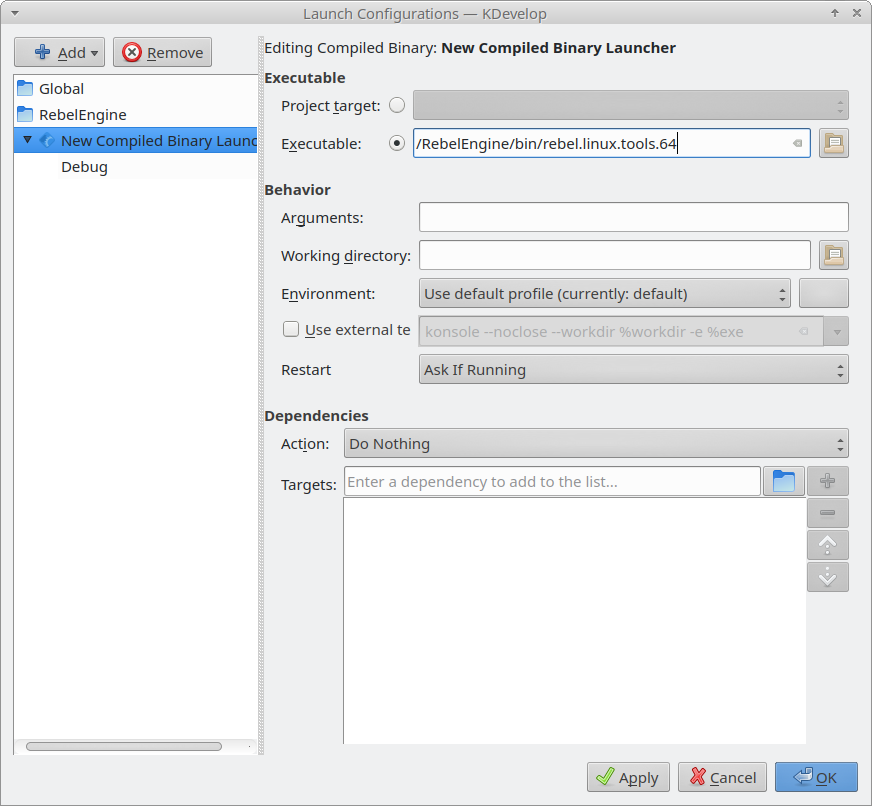This screenshot has height=806, width=872.
Task: Choose the Executable radio button
Action: (x=397, y=144)
